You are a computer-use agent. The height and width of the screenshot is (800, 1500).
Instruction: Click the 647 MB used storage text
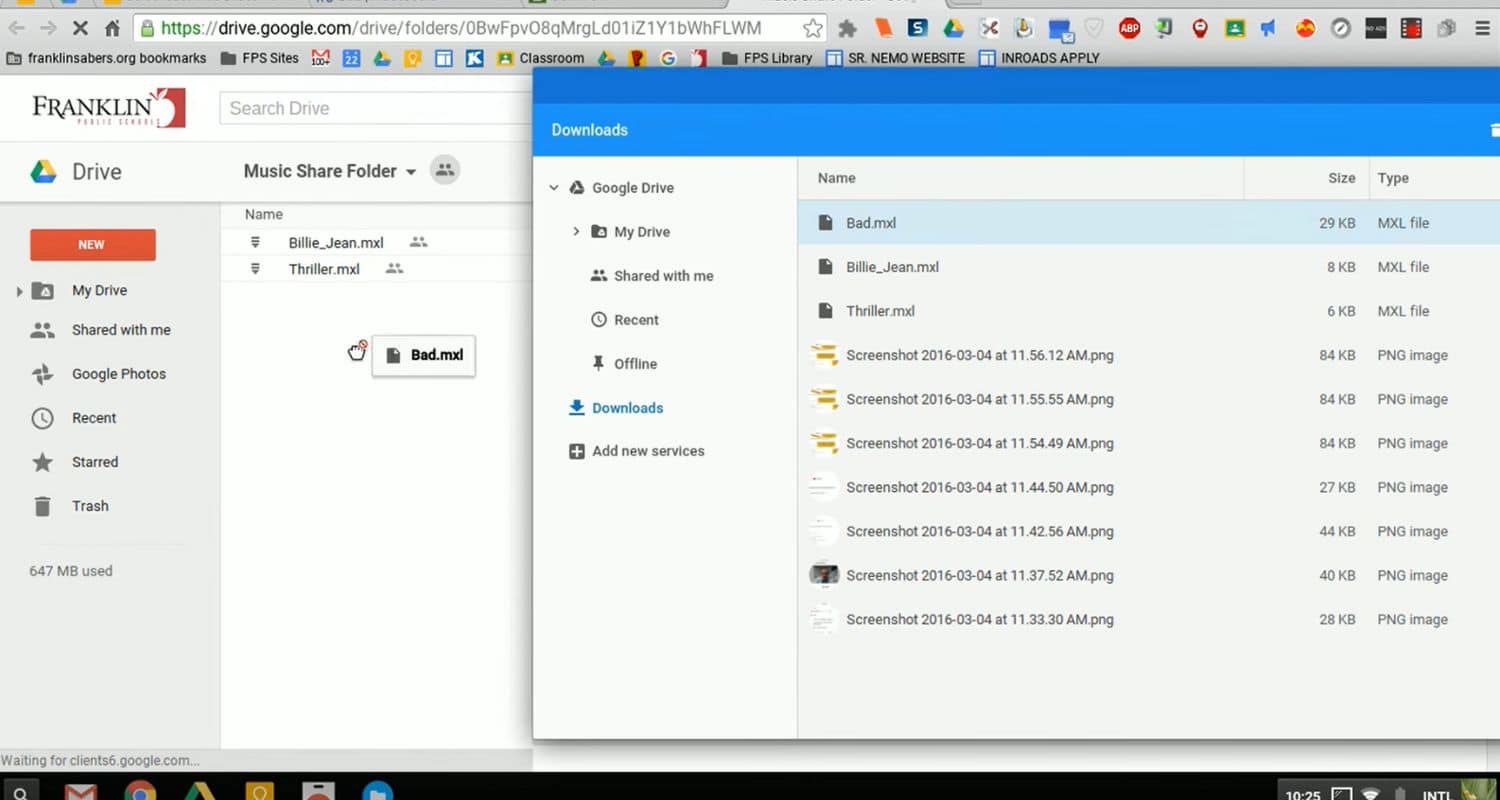[71, 571]
